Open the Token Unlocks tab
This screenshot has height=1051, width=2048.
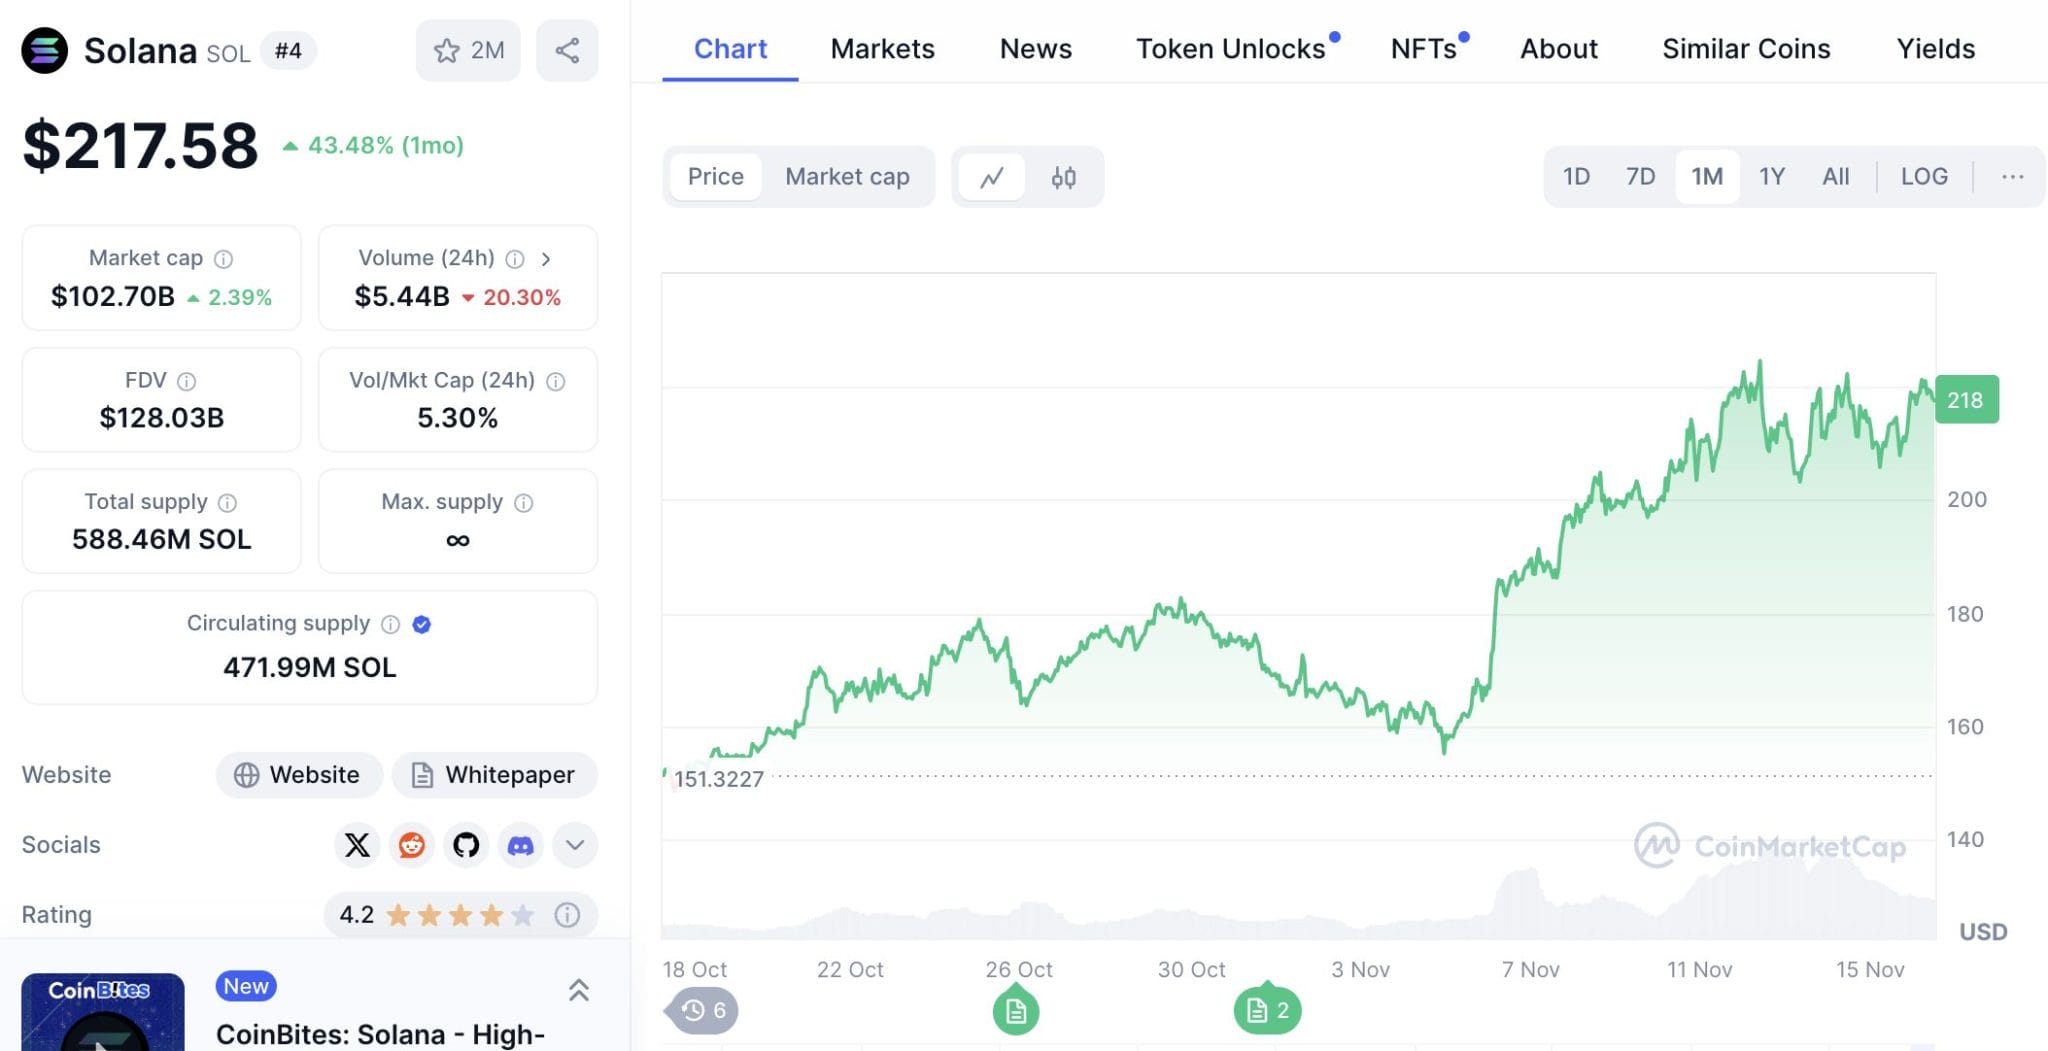1230,48
